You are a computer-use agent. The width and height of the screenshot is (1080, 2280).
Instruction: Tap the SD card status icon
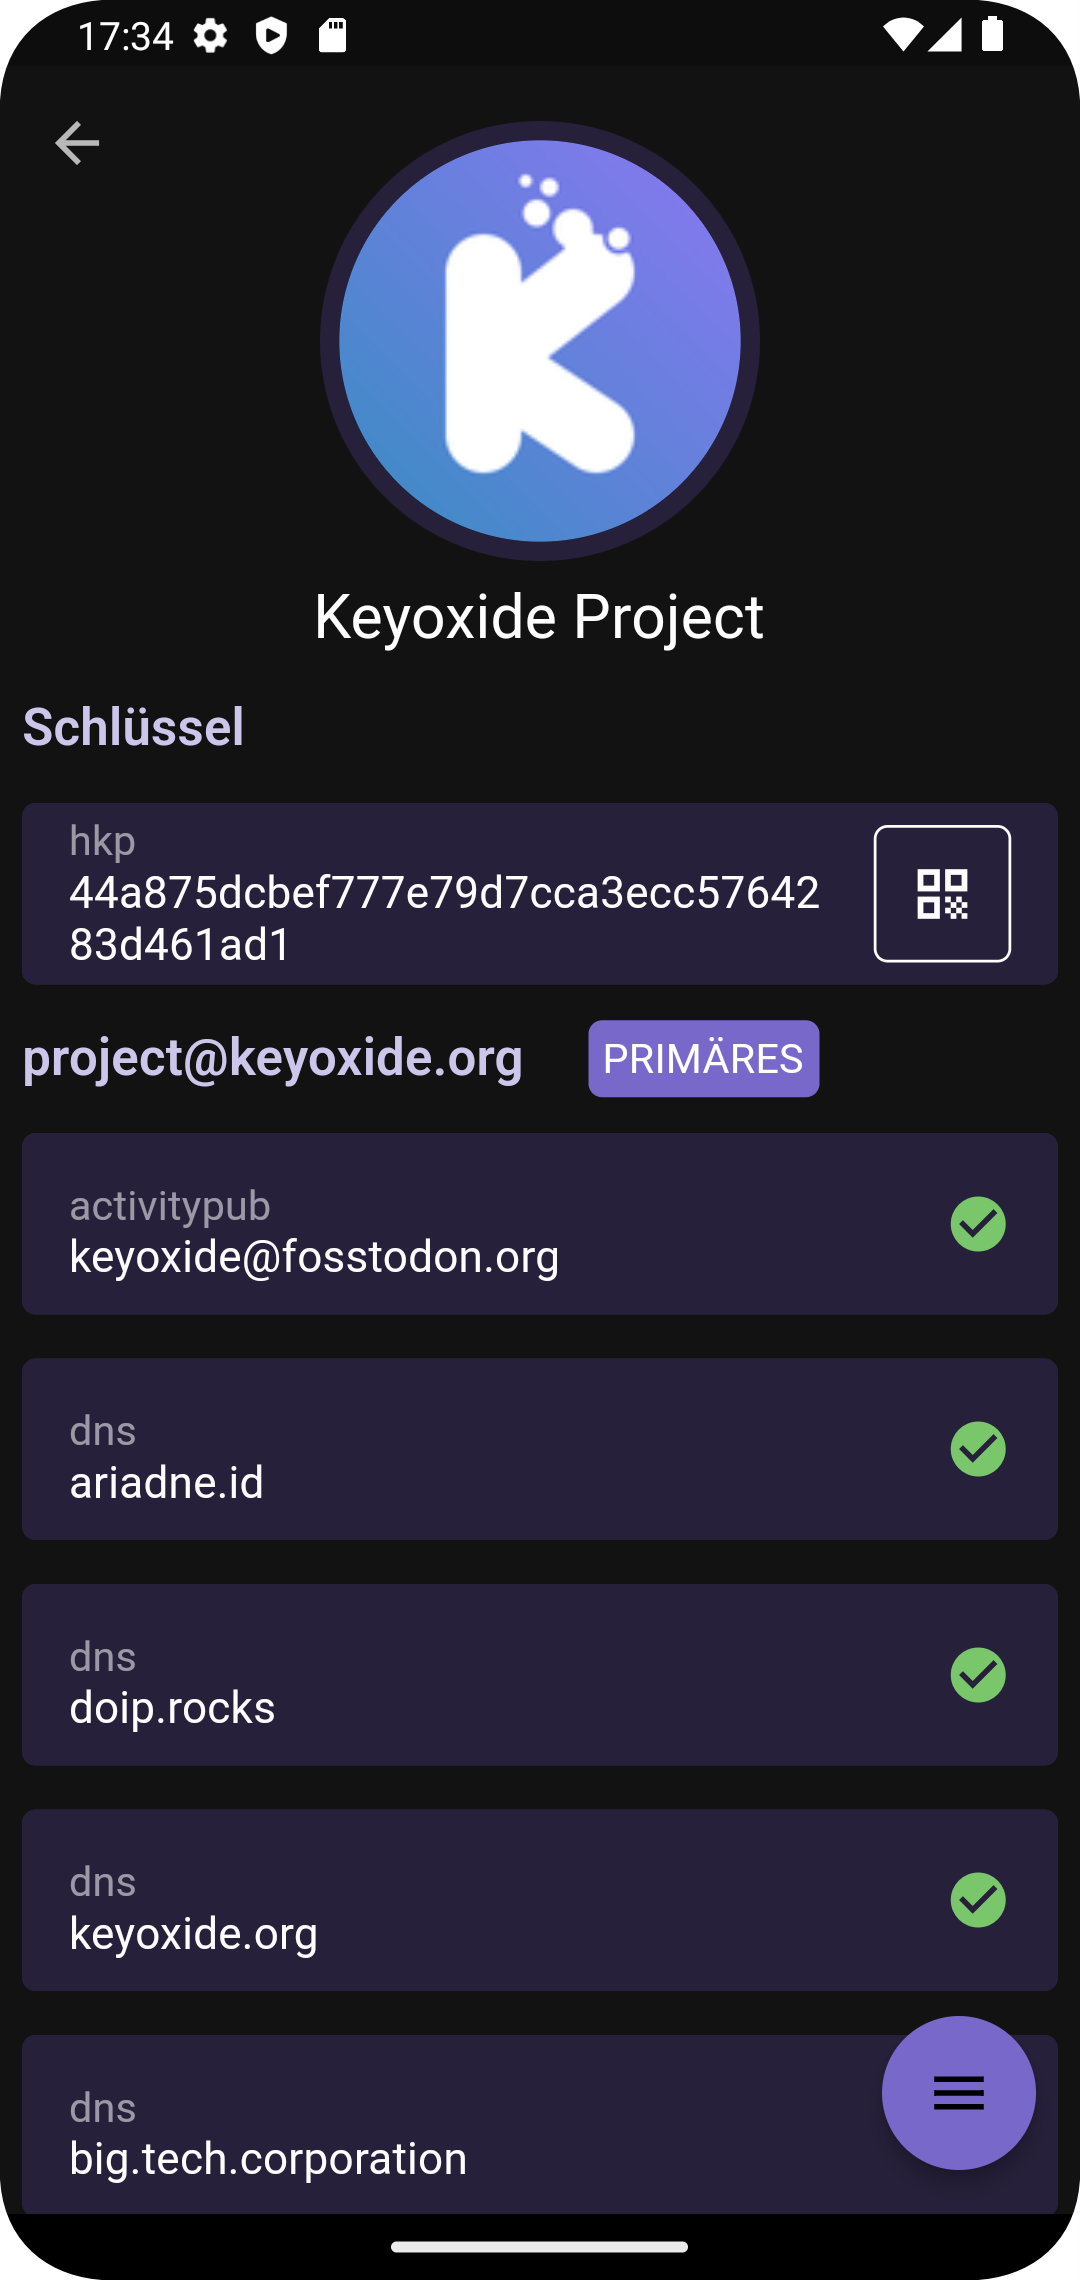[x=332, y=37]
